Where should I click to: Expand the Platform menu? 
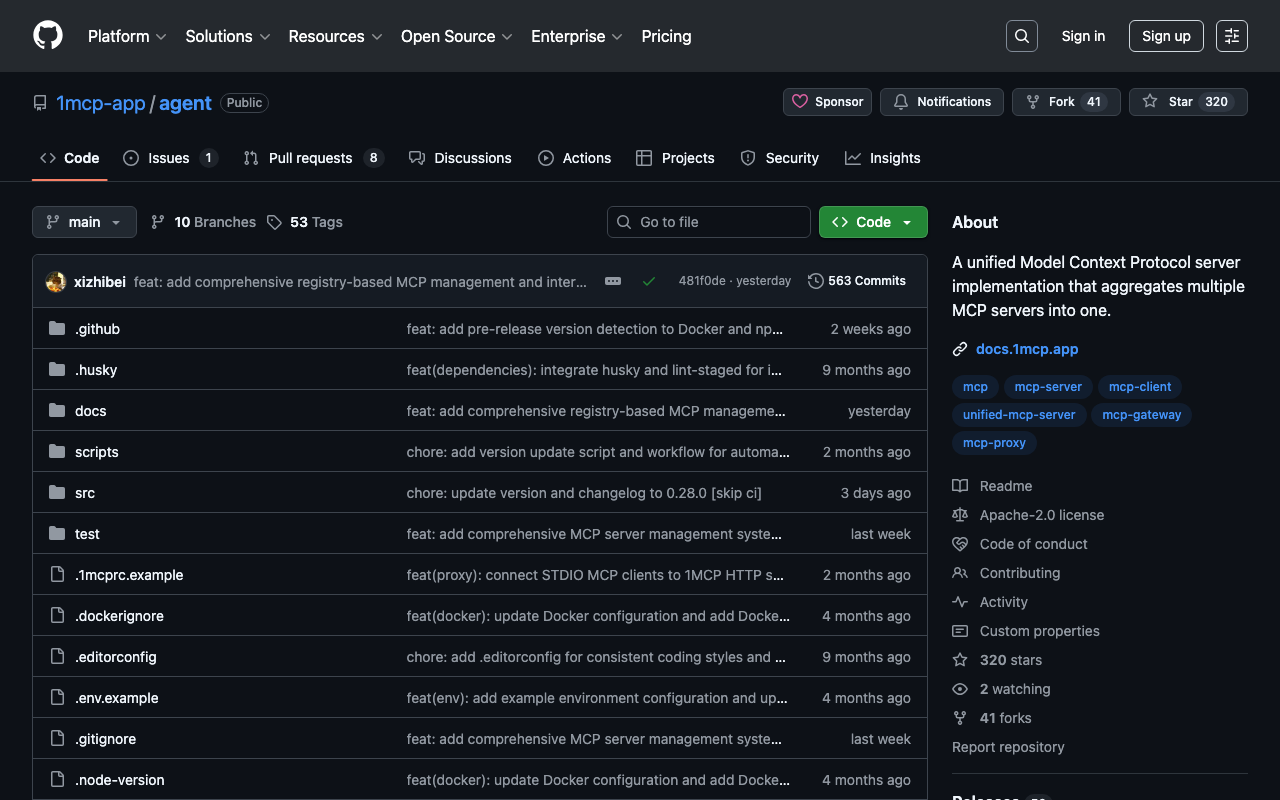coord(127,36)
